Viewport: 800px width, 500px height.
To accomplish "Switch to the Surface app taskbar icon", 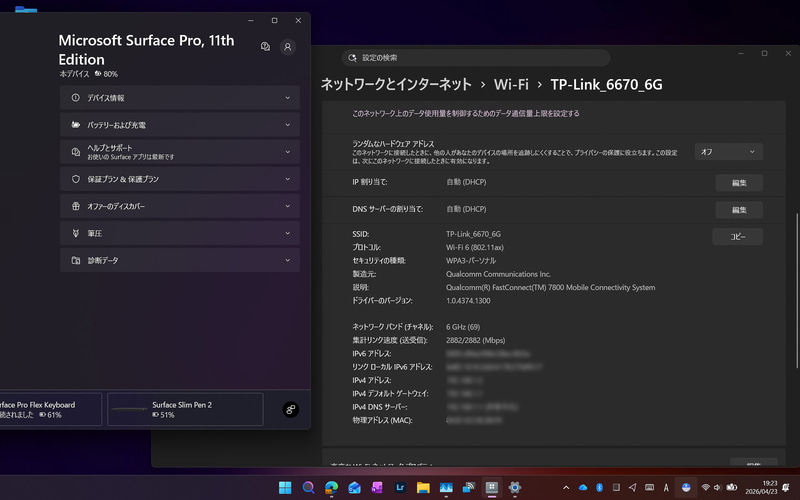I will [492, 488].
